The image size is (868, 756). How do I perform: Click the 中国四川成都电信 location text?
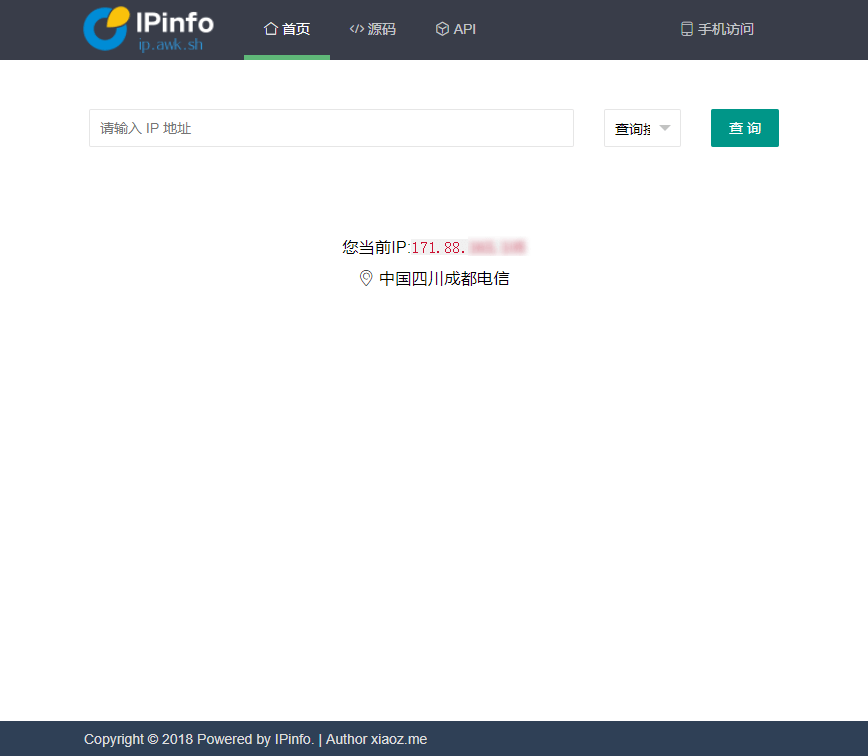444,279
